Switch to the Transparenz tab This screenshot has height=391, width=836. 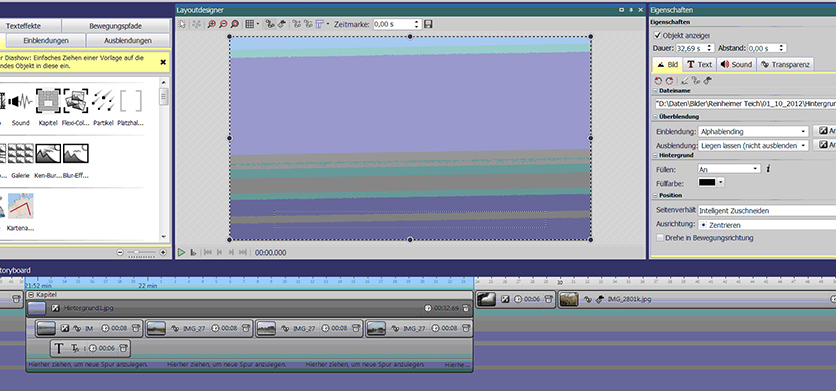[785, 65]
